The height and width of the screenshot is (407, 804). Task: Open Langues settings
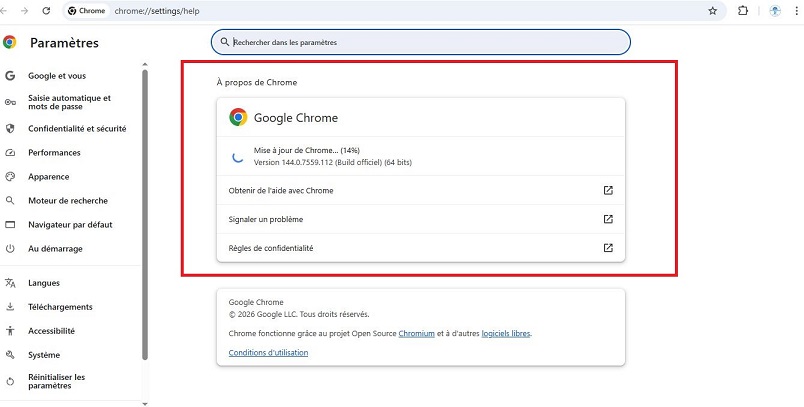pos(44,283)
